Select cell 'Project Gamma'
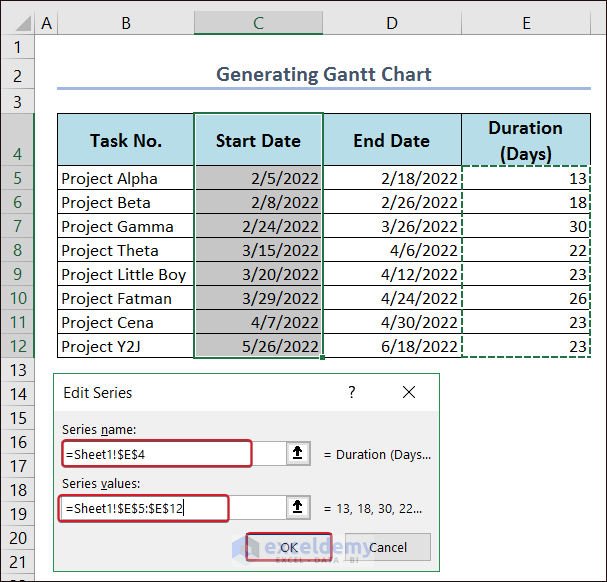The image size is (607, 582). [x=126, y=226]
